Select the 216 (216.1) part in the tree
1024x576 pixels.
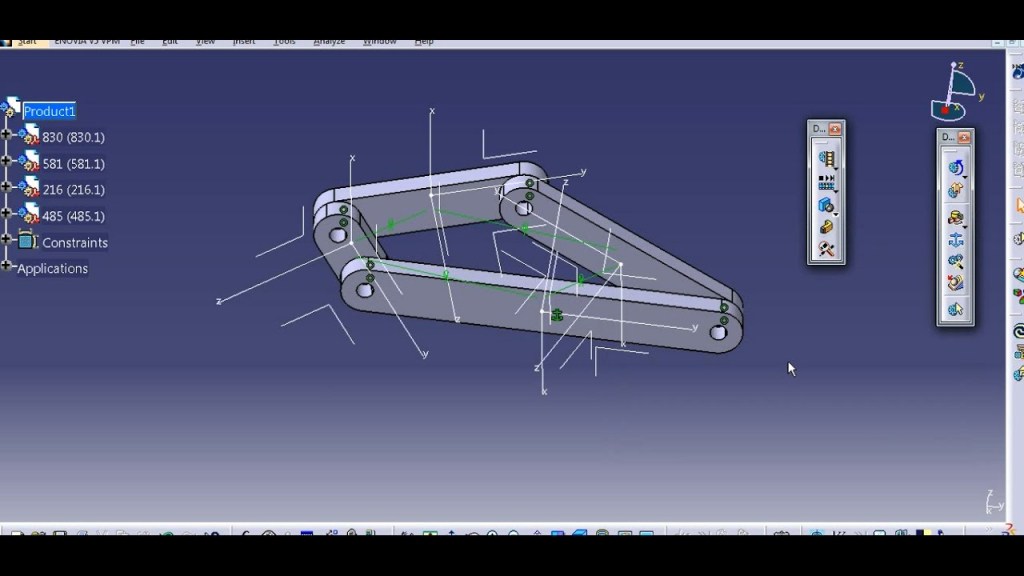pos(73,190)
